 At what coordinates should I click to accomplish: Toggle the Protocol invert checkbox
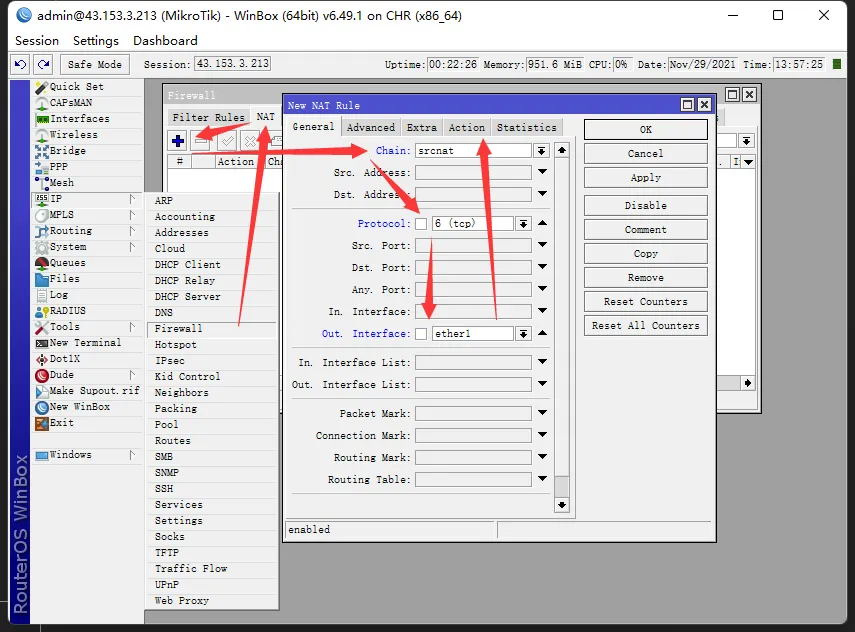click(421, 224)
